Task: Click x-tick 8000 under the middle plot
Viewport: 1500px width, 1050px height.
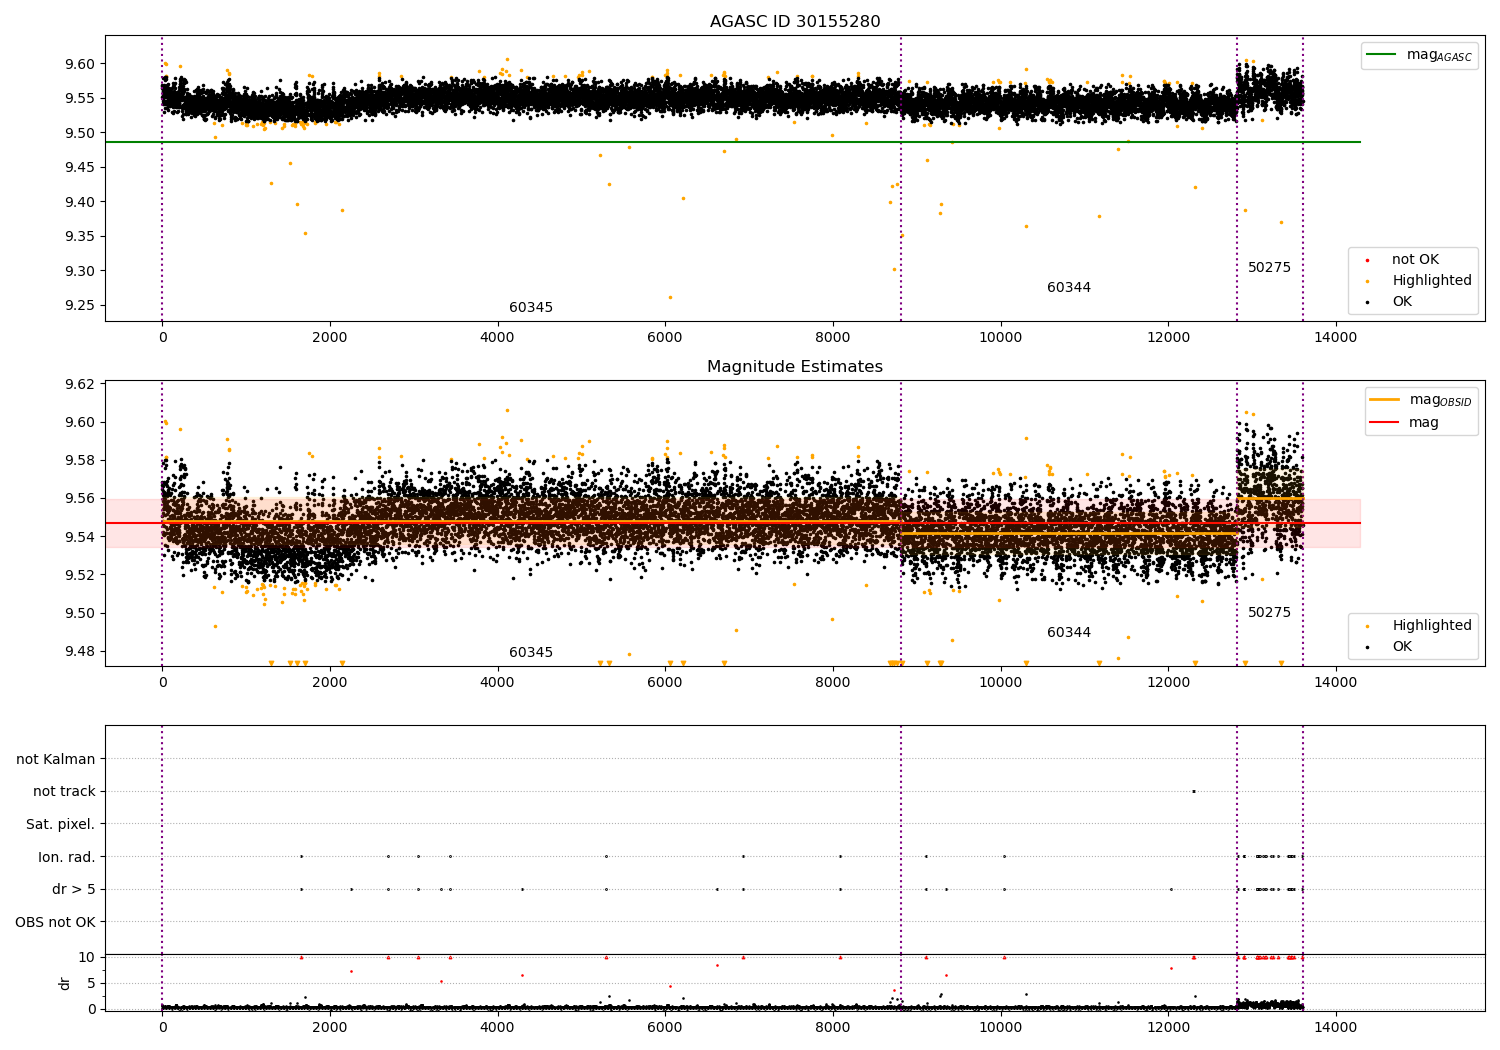Action: (833, 683)
